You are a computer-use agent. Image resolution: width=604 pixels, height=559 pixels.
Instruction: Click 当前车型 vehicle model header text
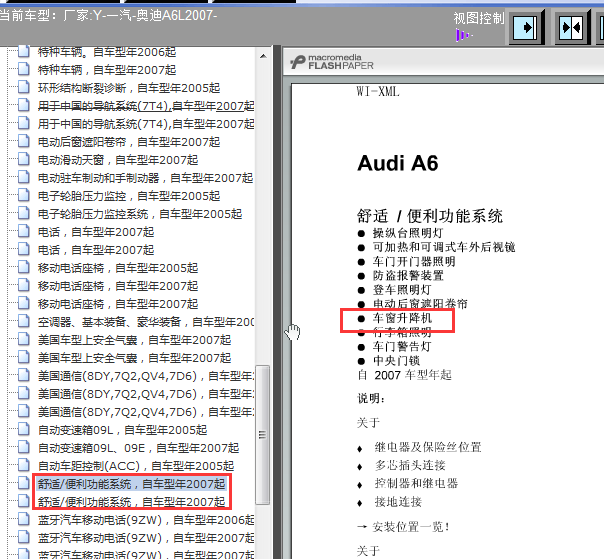(109, 15)
